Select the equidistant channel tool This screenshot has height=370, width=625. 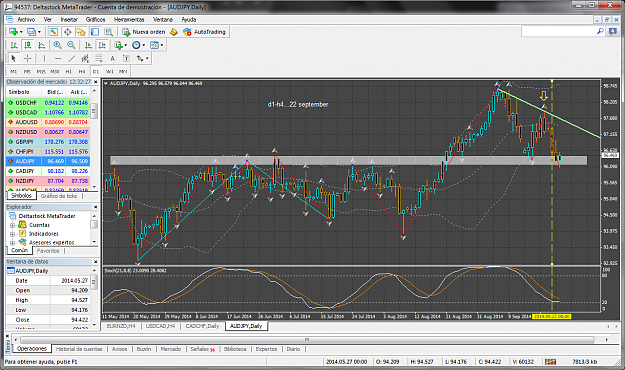pyautogui.click(x=85, y=58)
